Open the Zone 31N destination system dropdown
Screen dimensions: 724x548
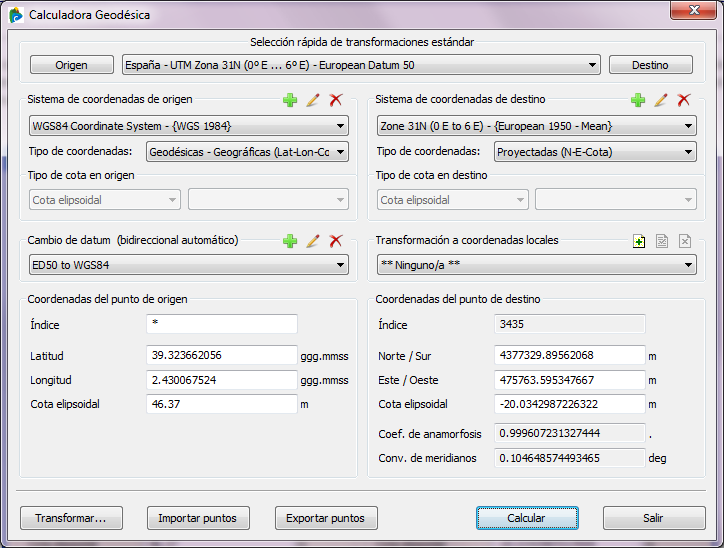(536, 126)
